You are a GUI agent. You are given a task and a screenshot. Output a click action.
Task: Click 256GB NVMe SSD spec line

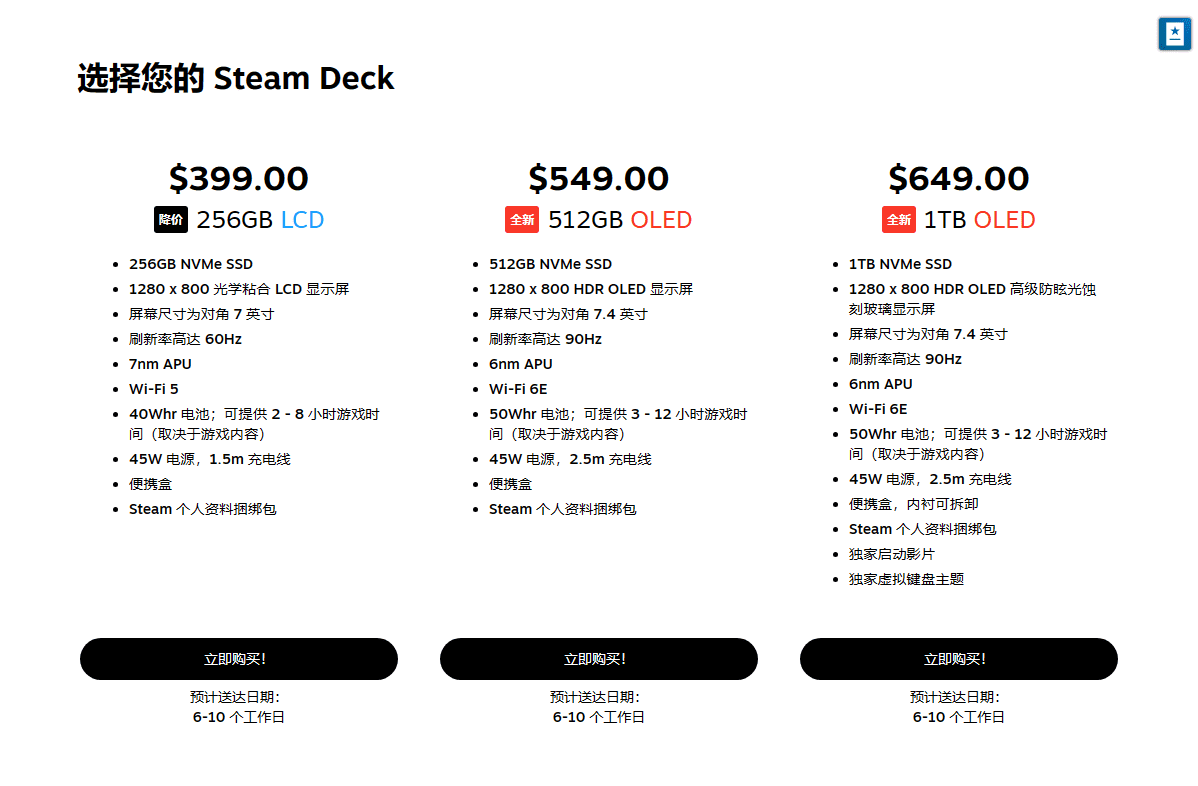(190, 264)
